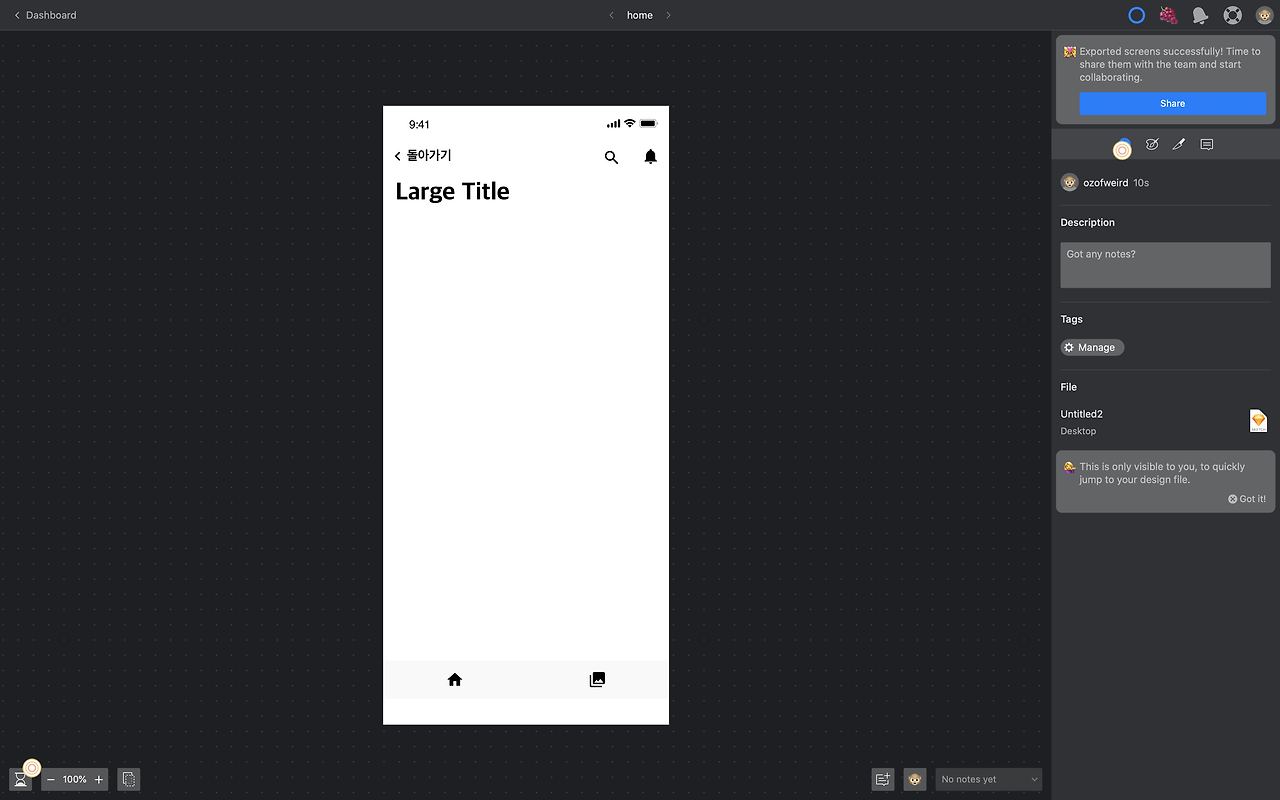The image size is (1280, 800).
Task: Open version history hourglass icon
Action: (x=20, y=779)
